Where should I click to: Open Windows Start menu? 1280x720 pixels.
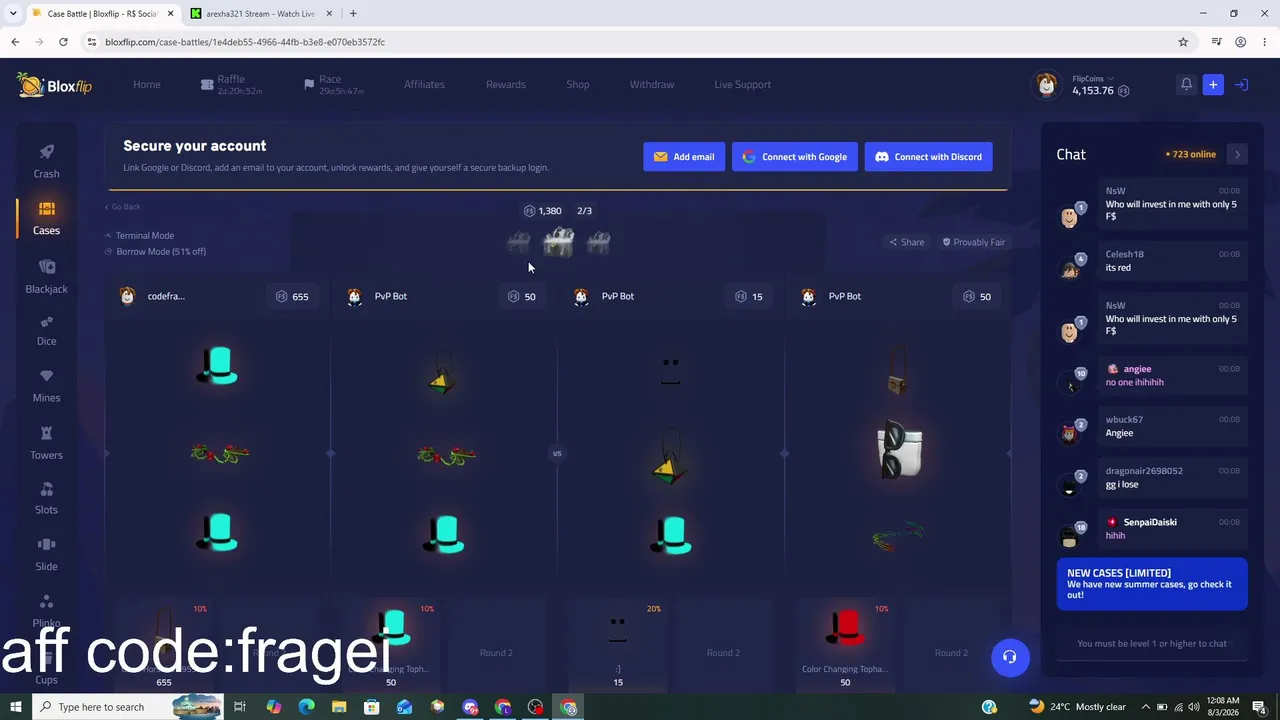16,707
